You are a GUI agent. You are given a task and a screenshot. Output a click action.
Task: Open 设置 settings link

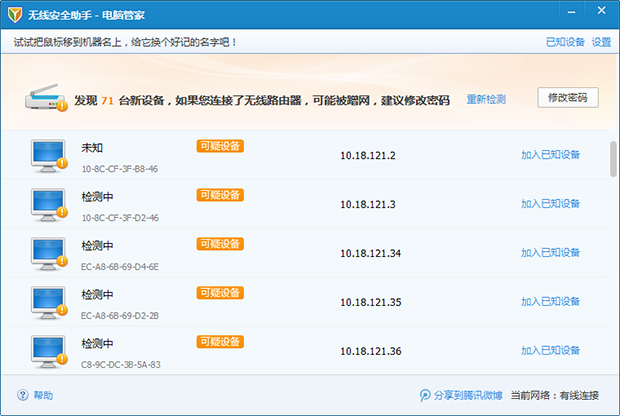(601, 42)
